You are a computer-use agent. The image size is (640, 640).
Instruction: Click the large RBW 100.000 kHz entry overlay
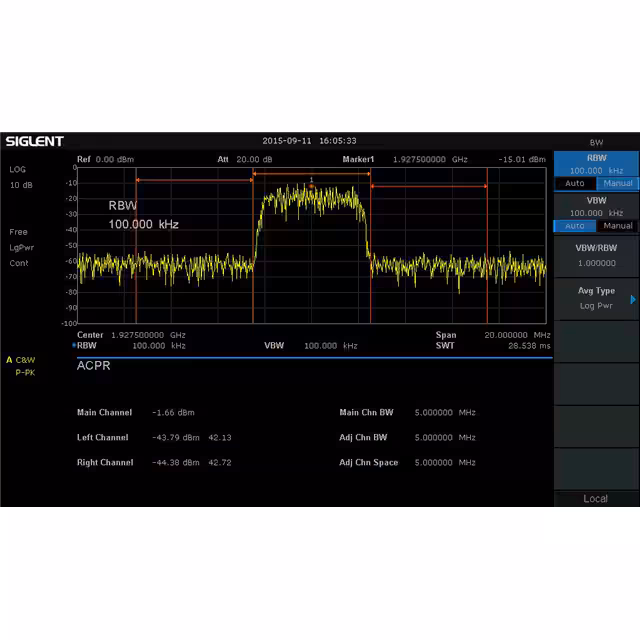(143, 215)
